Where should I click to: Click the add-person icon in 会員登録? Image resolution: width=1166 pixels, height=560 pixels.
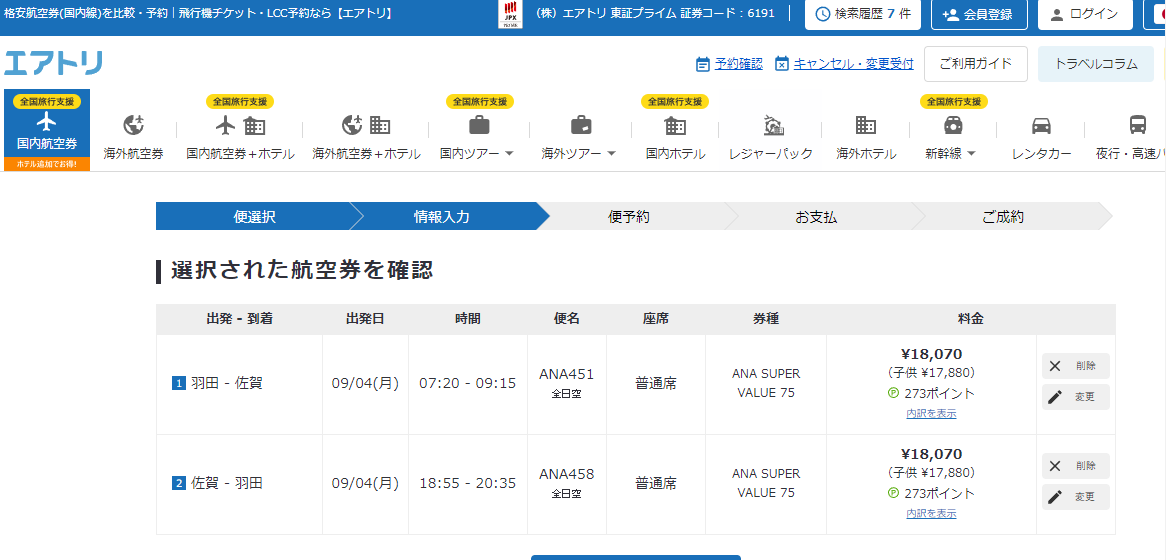tap(950, 14)
